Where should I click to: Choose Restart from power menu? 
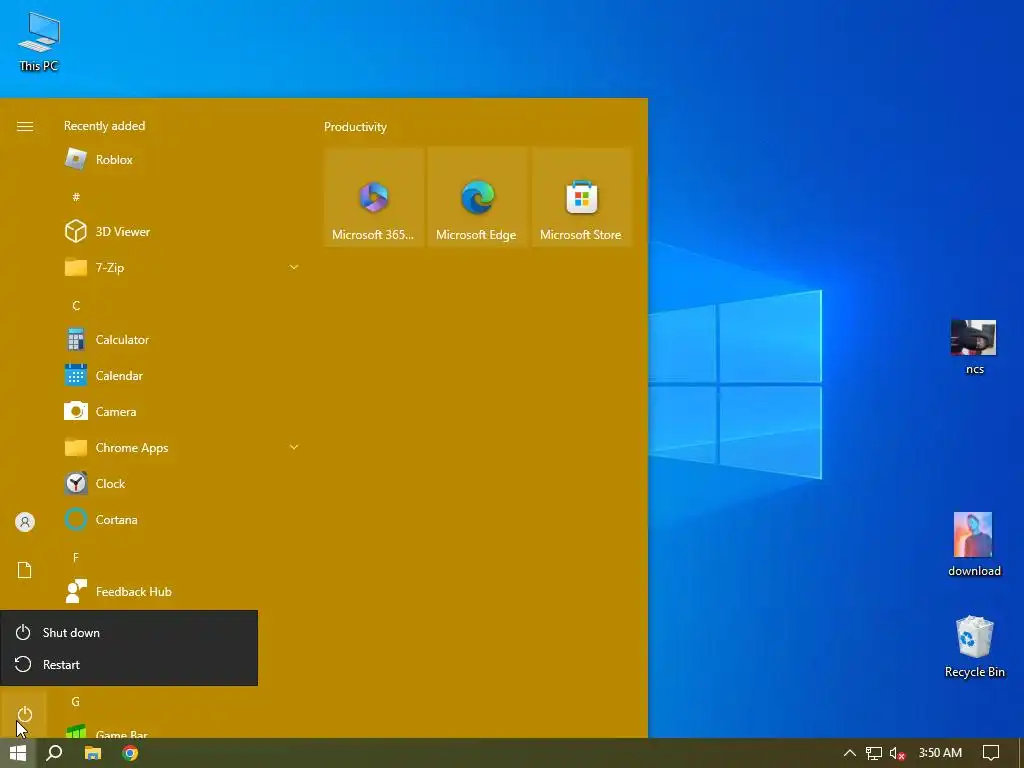coord(129,664)
